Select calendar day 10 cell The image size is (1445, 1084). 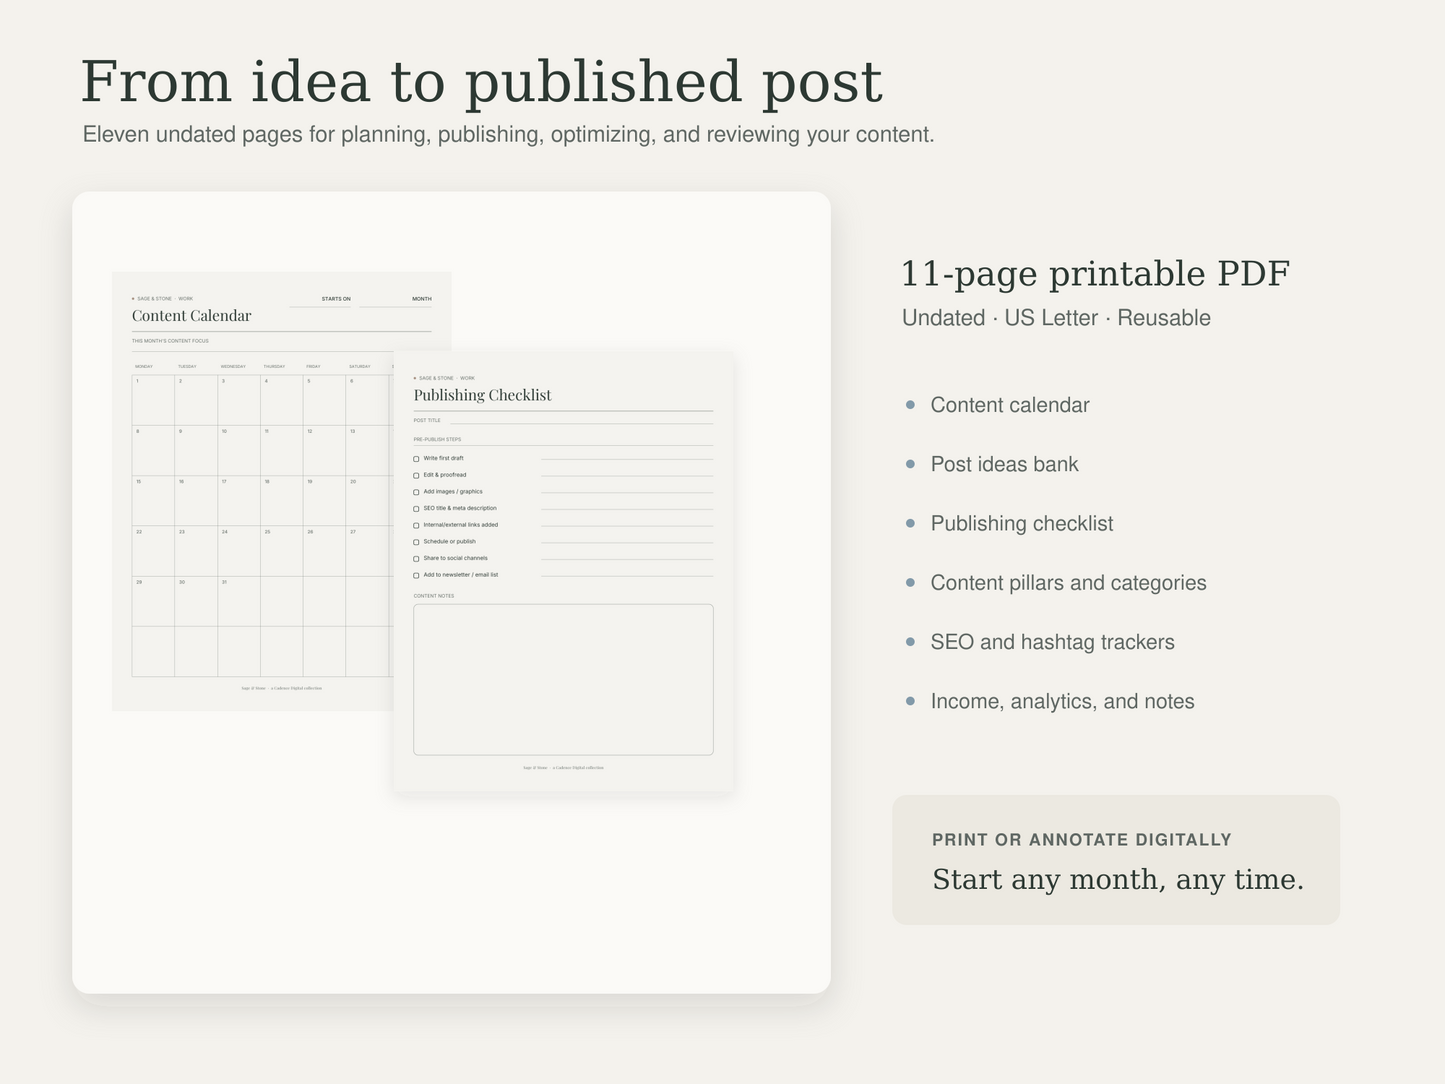(x=239, y=451)
